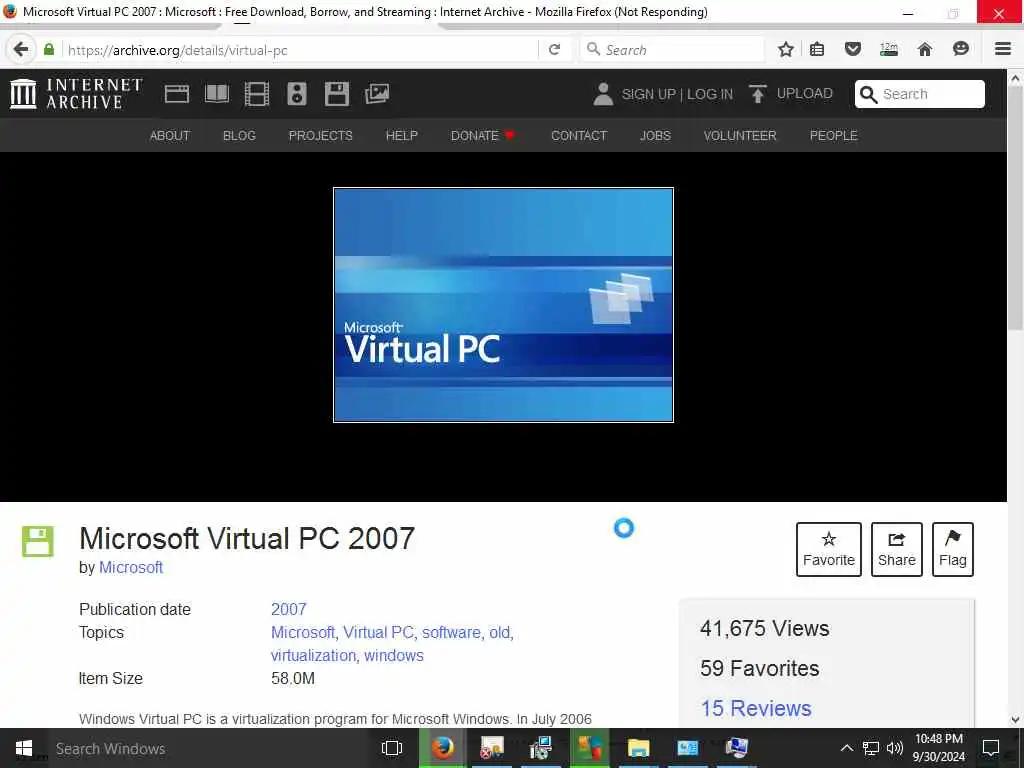The image size is (1024, 768).
Task: Click the SIGN UP link
Action: (x=648, y=94)
